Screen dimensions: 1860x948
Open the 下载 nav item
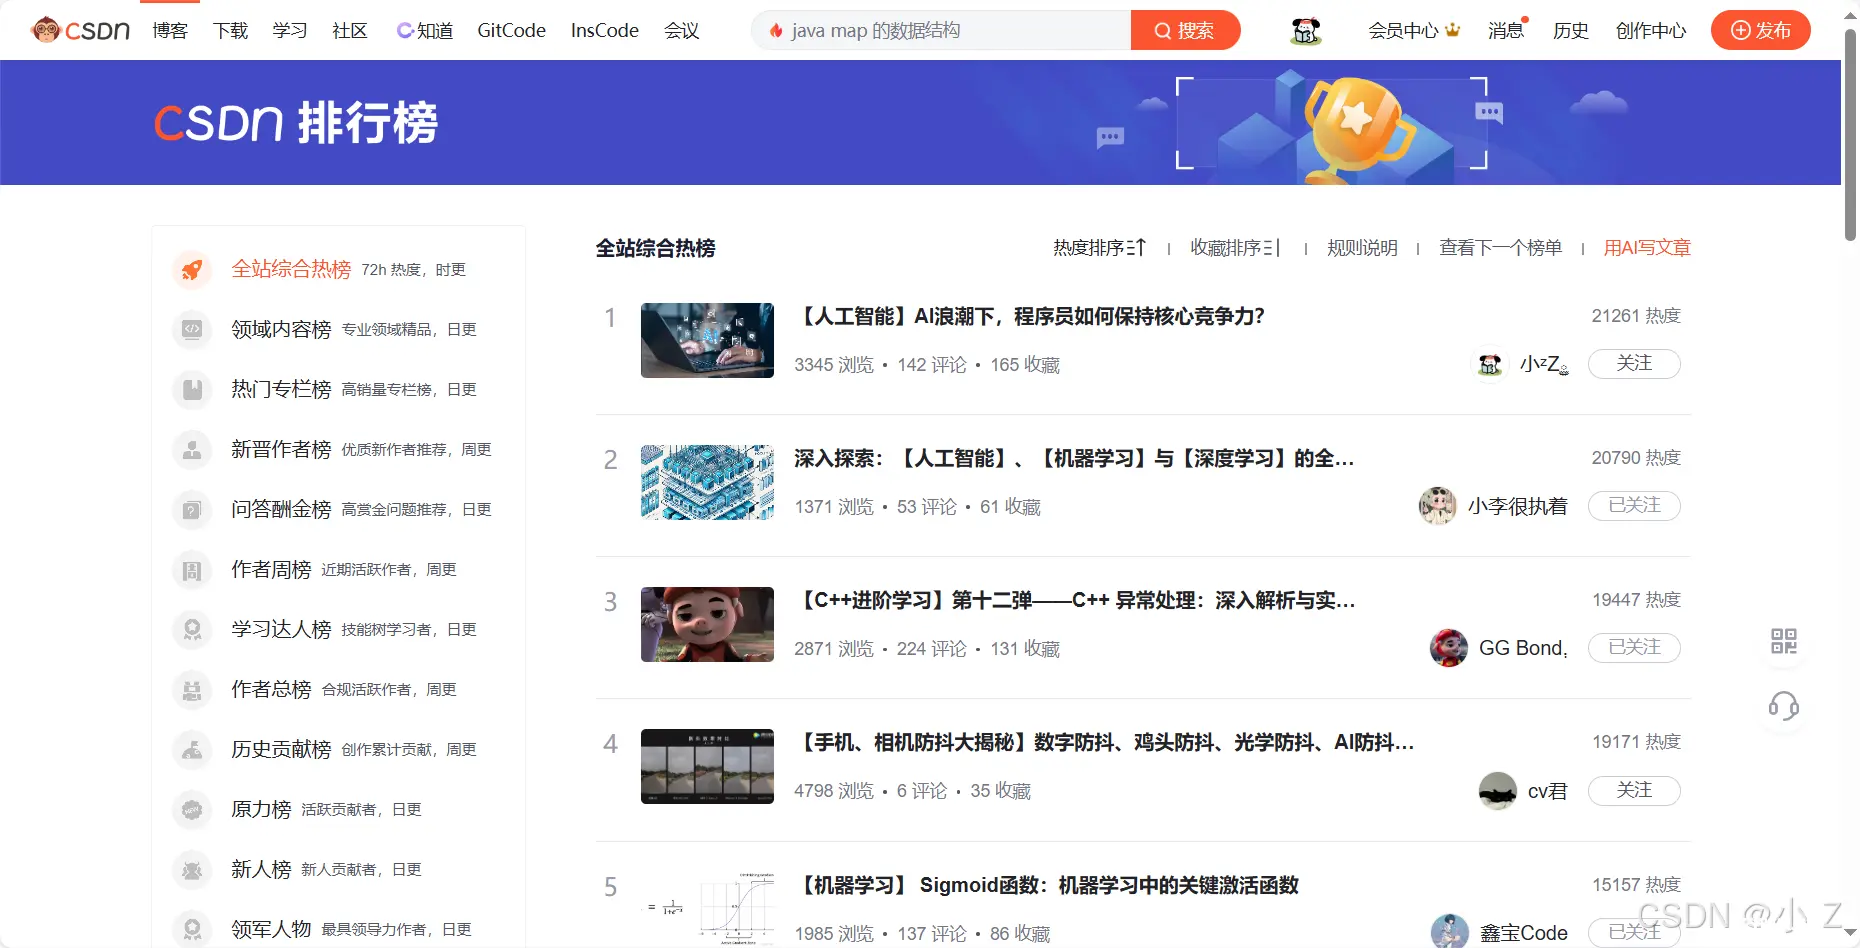[230, 30]
